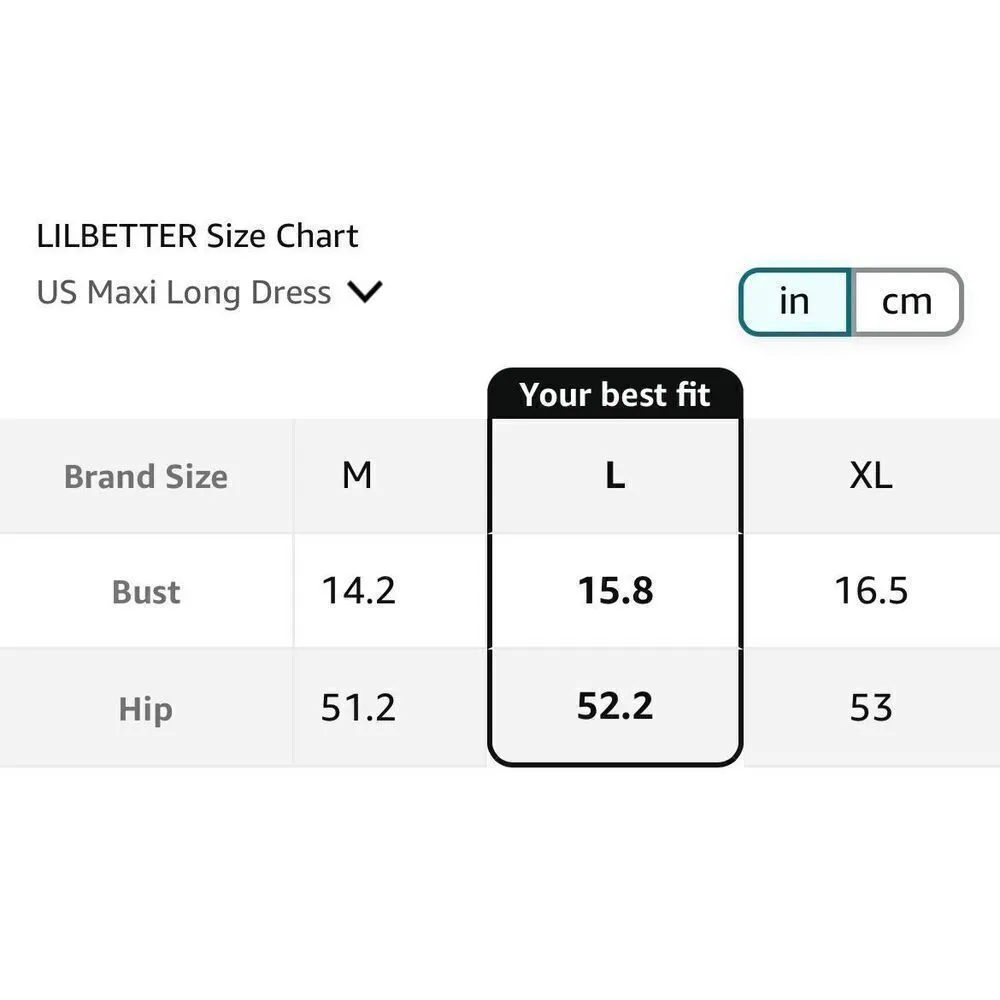Click the Hip row label
Viewport: 1000px width, 1000px height.
pos(146,709)
